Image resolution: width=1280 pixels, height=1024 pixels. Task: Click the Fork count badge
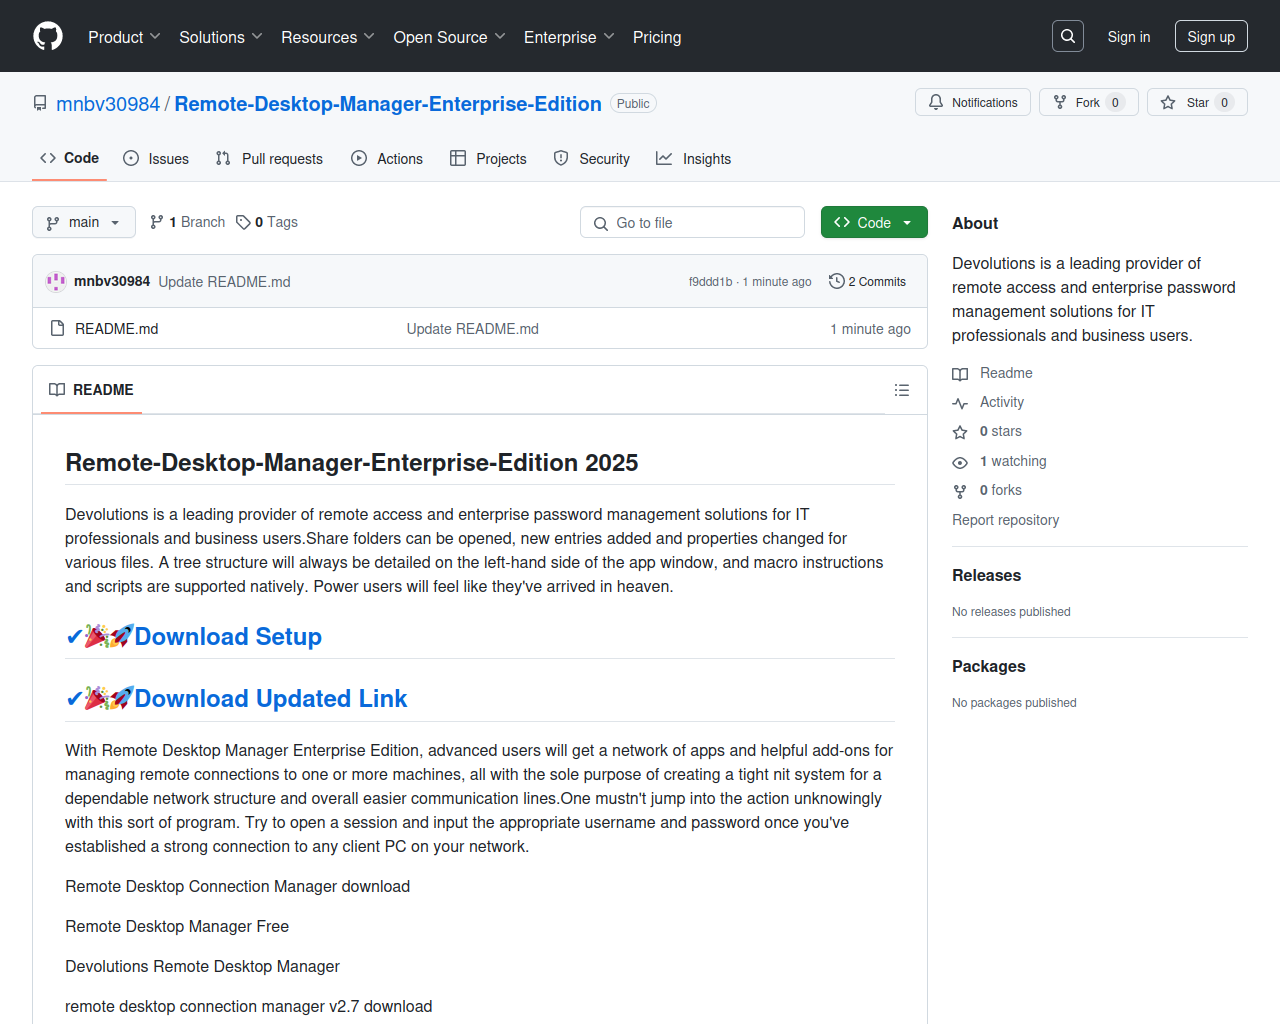1115,102
